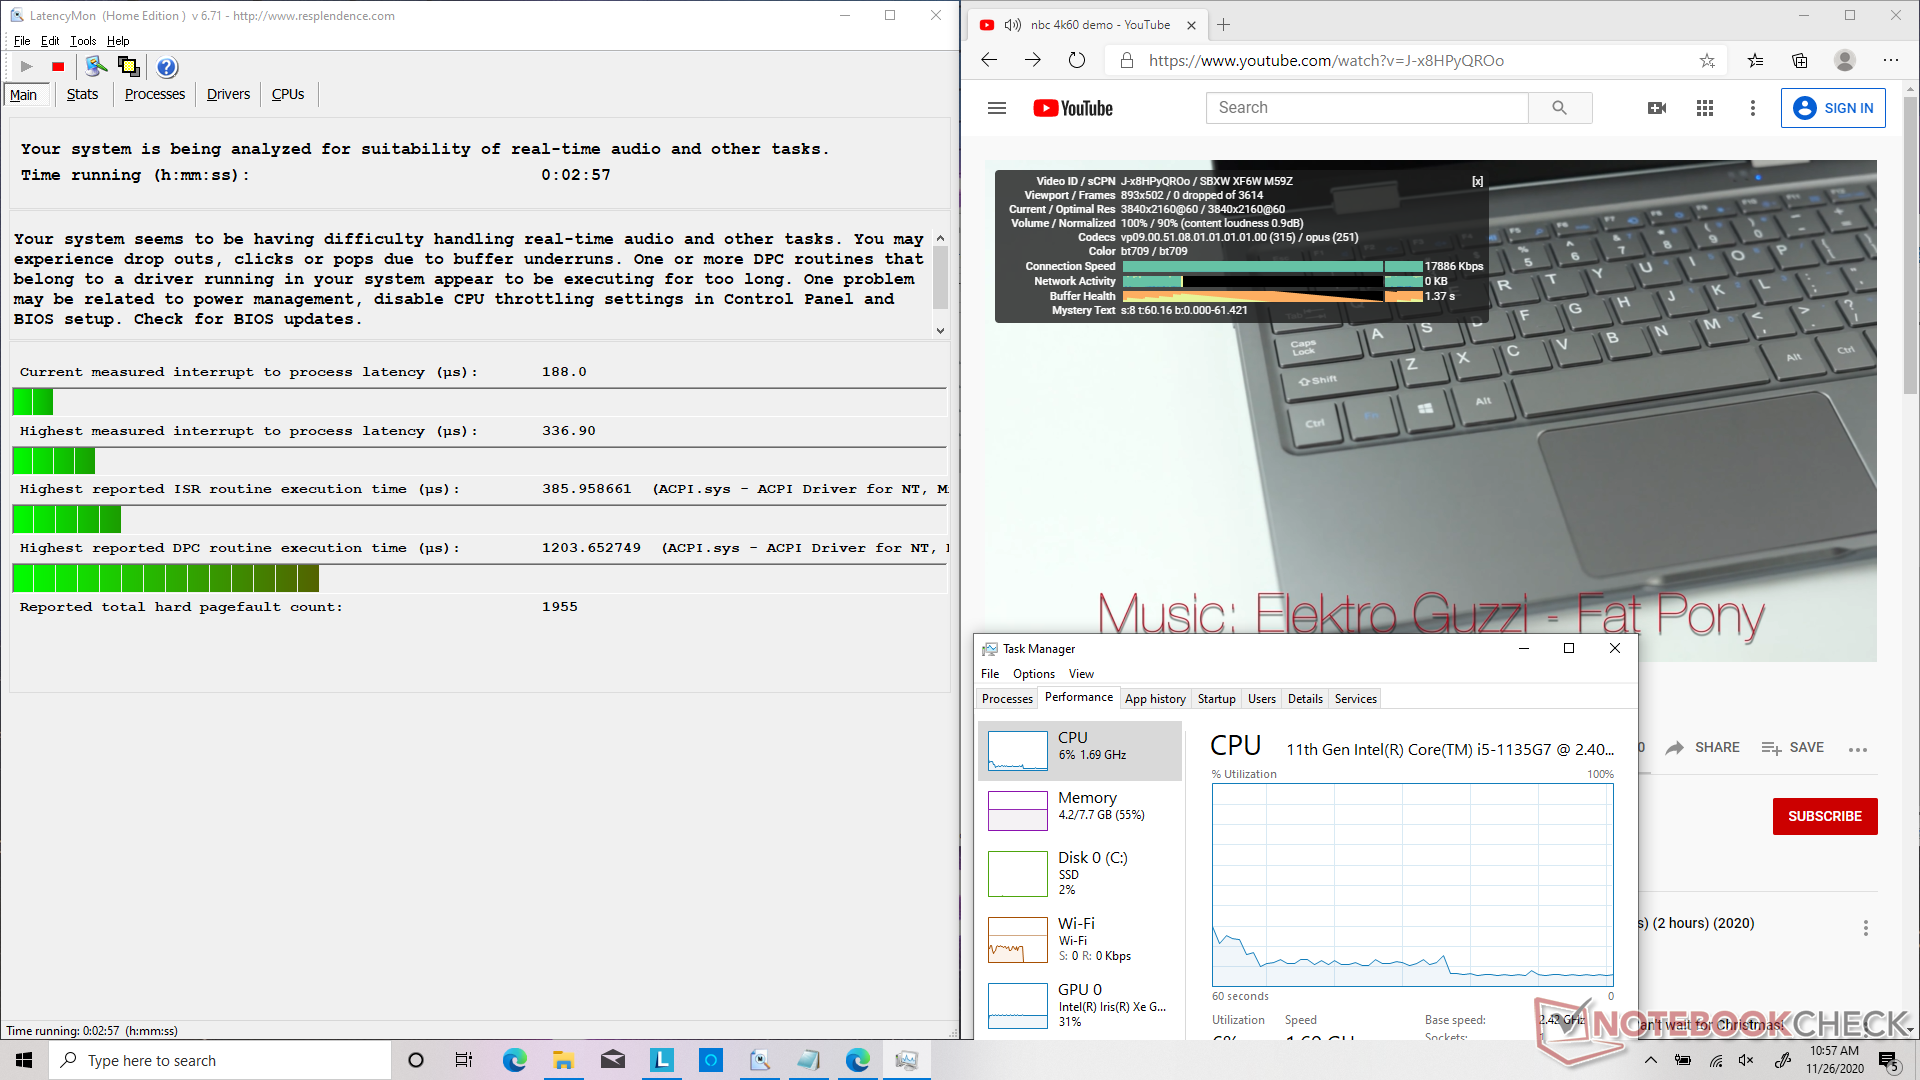
Task: Open the YouTube hamburger guide menu
Action: (996, 108)
